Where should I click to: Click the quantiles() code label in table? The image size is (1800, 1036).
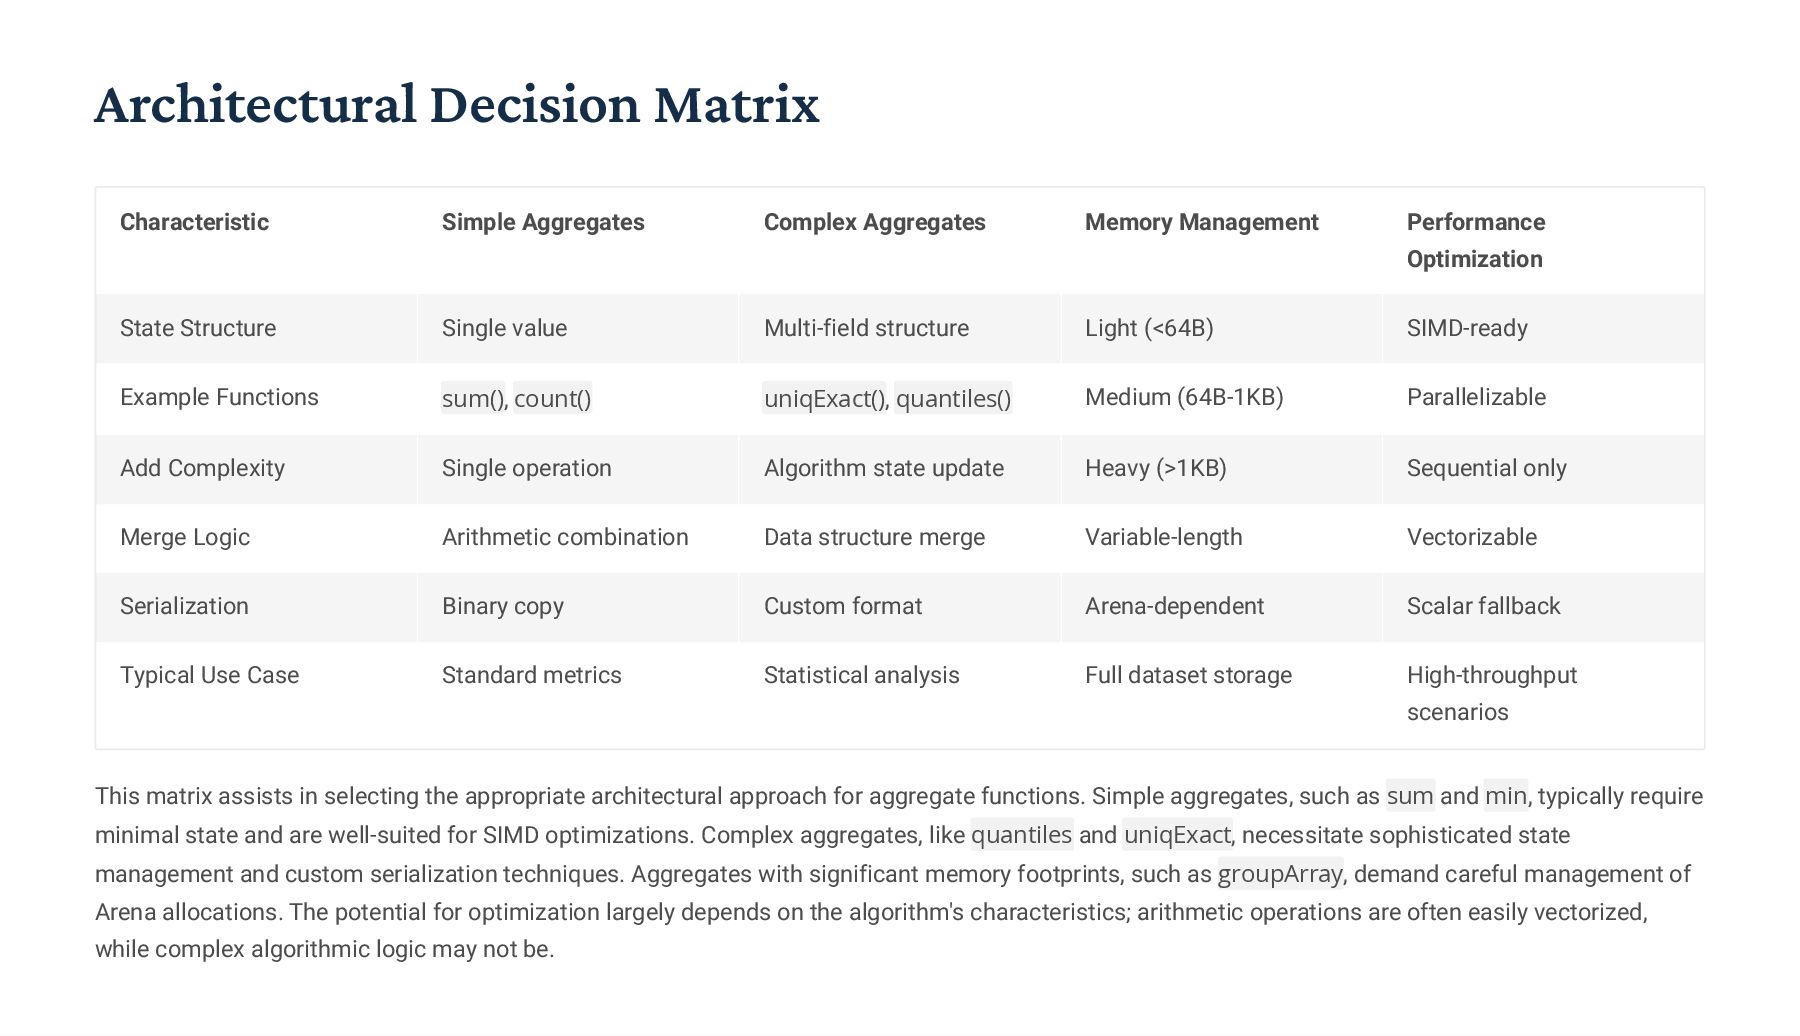(x=953, y=399)
